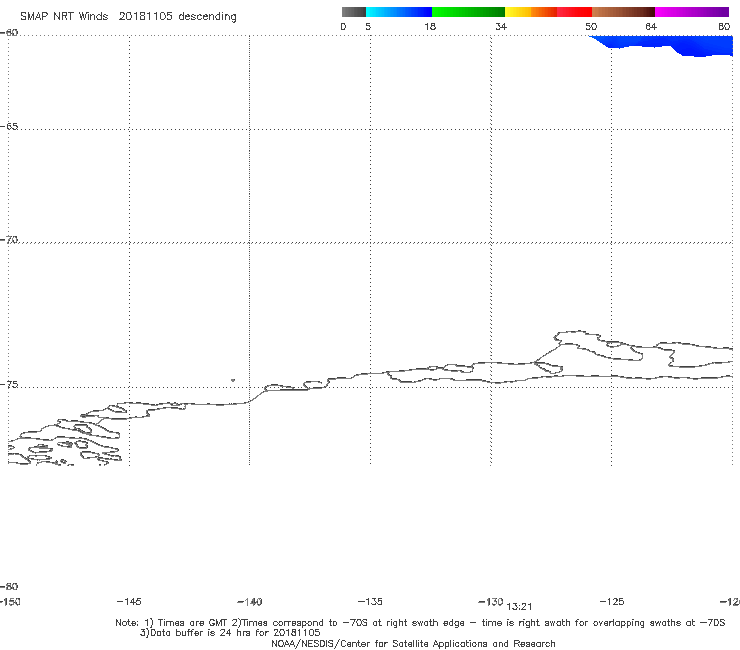Viewport: 740px width, 650px height.
Task: Click the color bar maximum label '80'
Action: (724, 27)
